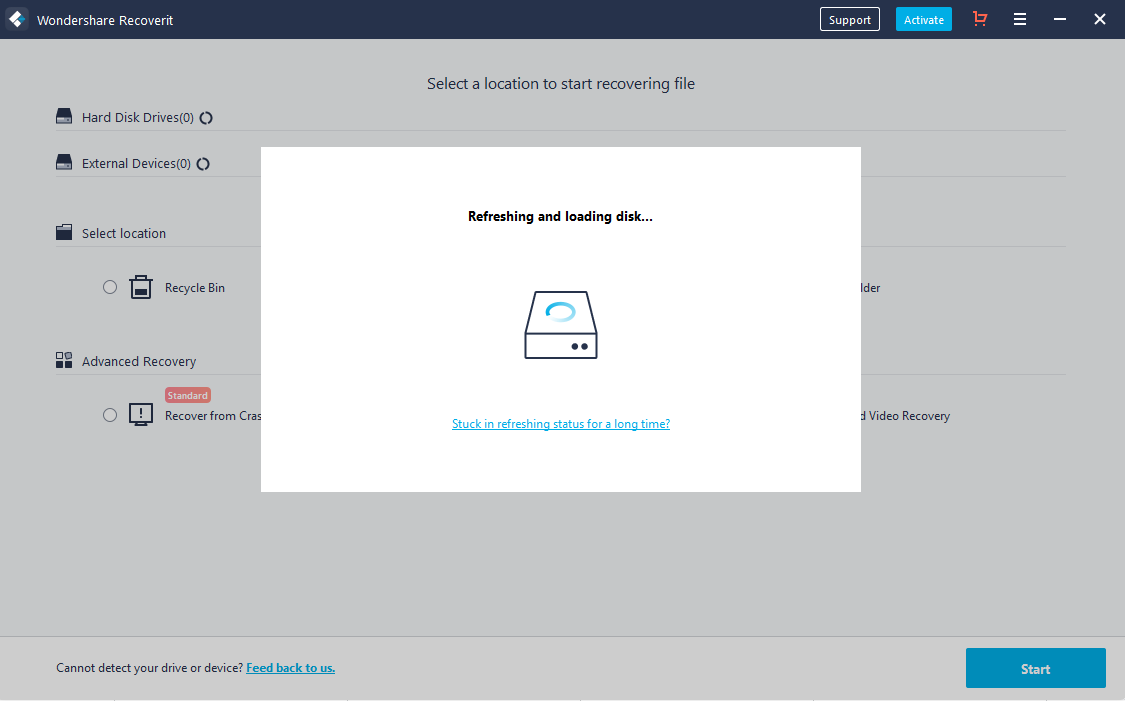
Task: Close the Recoverit window
Action: [1099, 19]
